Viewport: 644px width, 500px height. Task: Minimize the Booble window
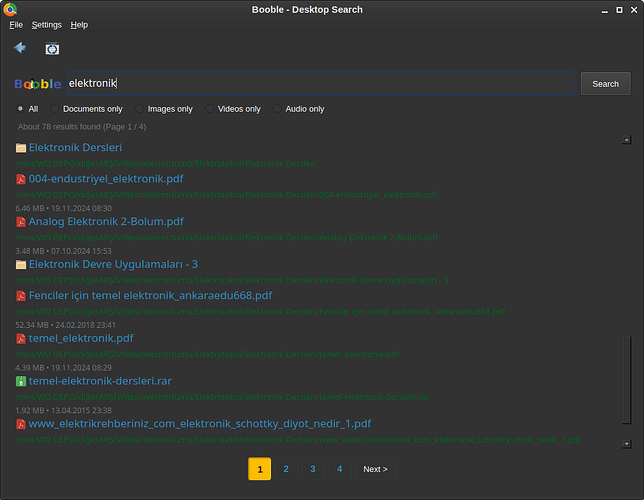(x=605, y=10)
